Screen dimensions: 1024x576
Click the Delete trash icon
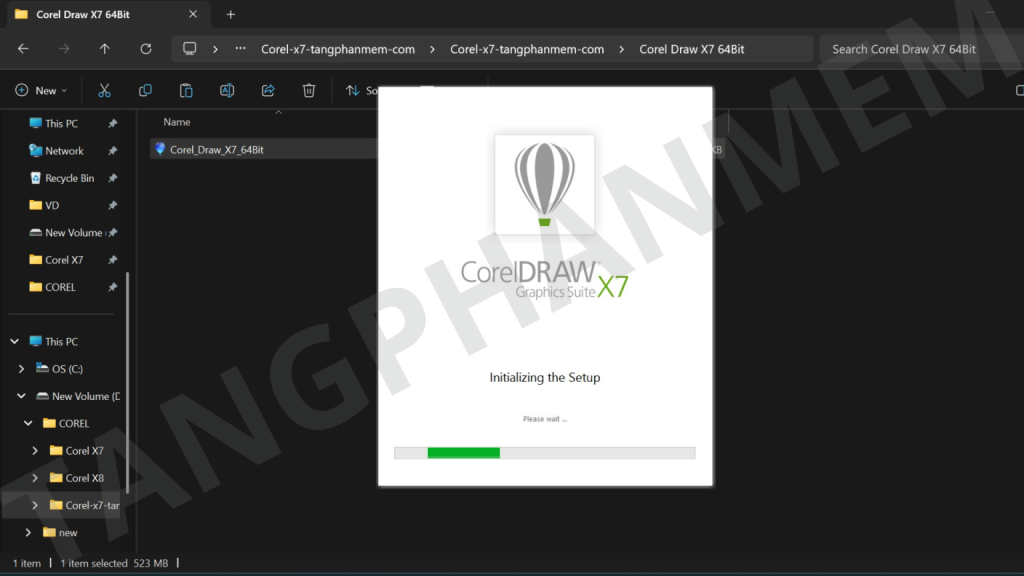coord(309,90)
